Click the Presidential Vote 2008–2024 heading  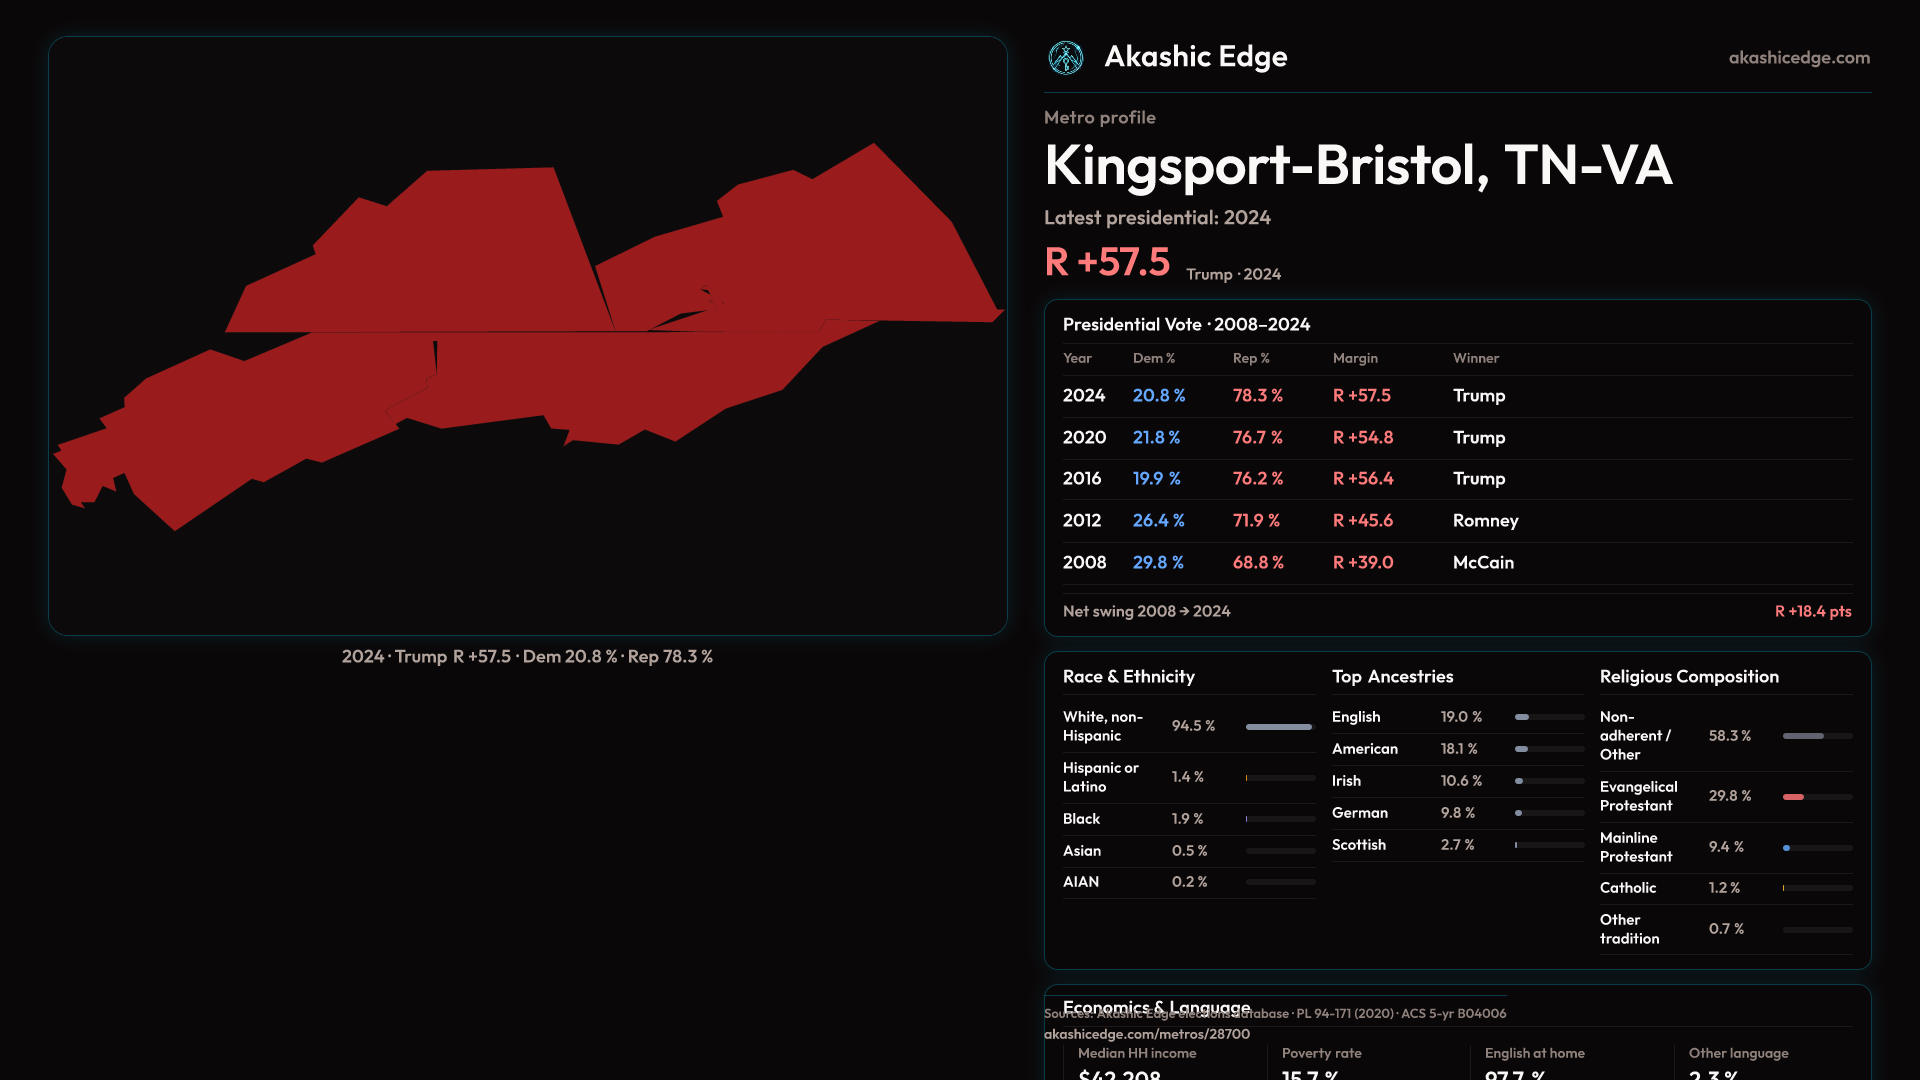[x=1186, y=325]
